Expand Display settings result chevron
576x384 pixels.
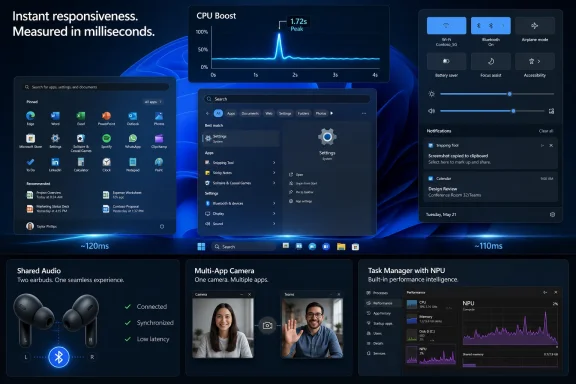click(274, 213)
